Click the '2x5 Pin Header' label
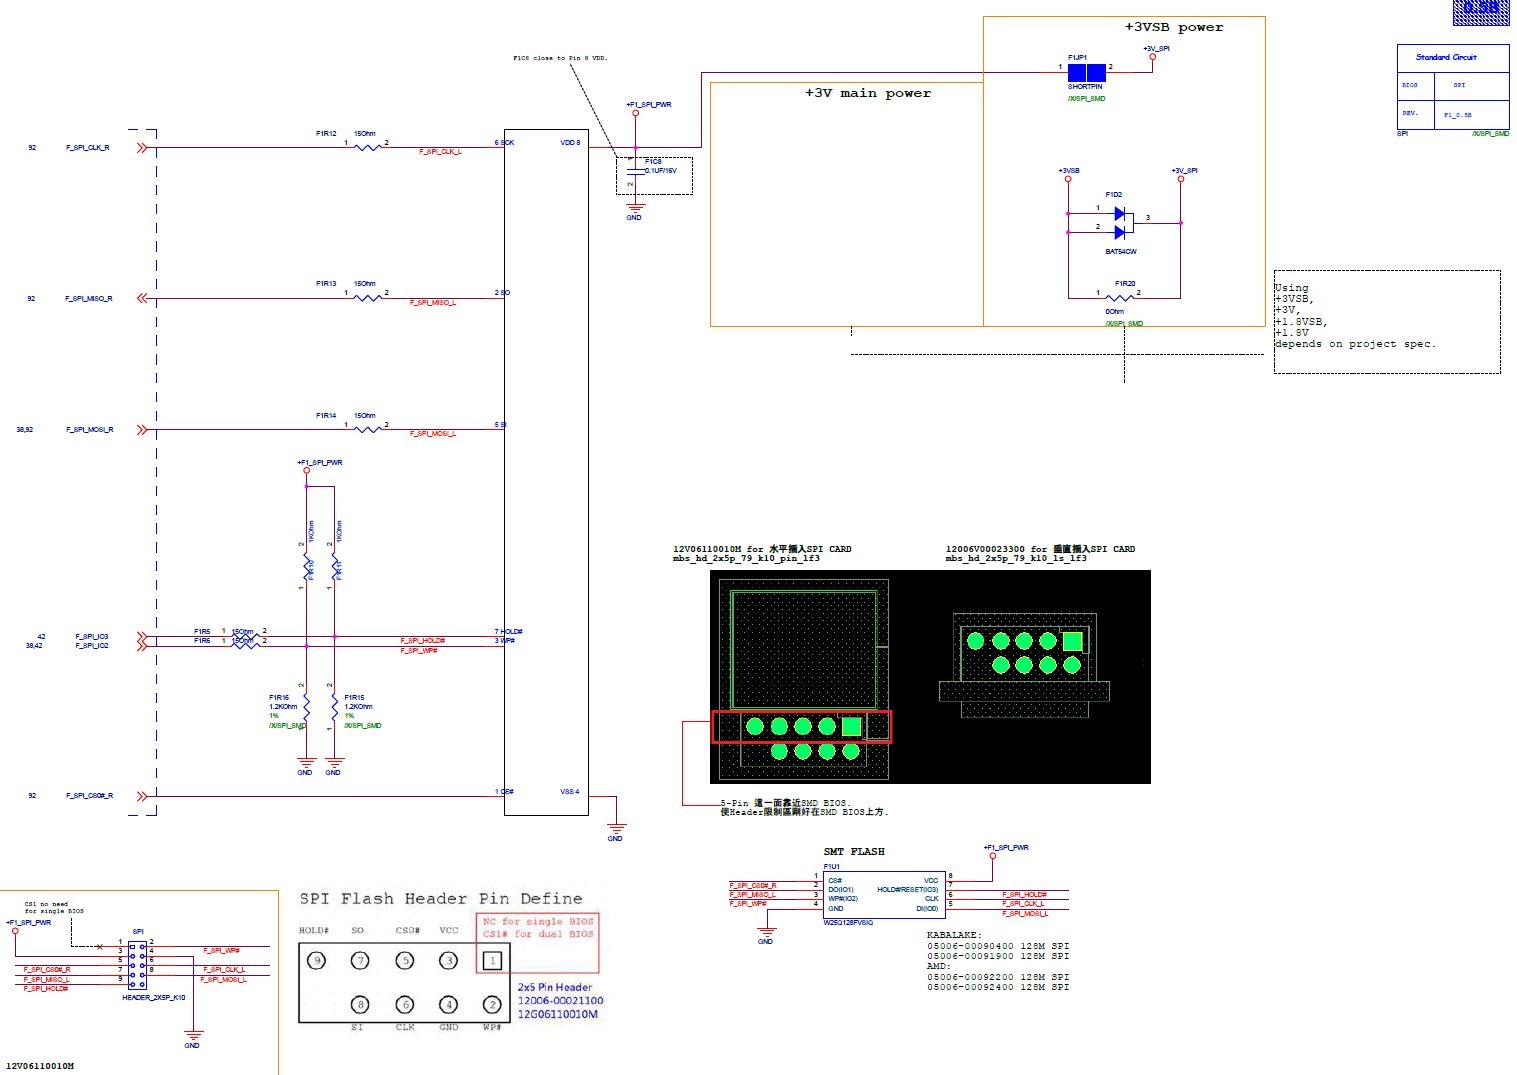The image size is (1517, 1075). pos(555,987)
